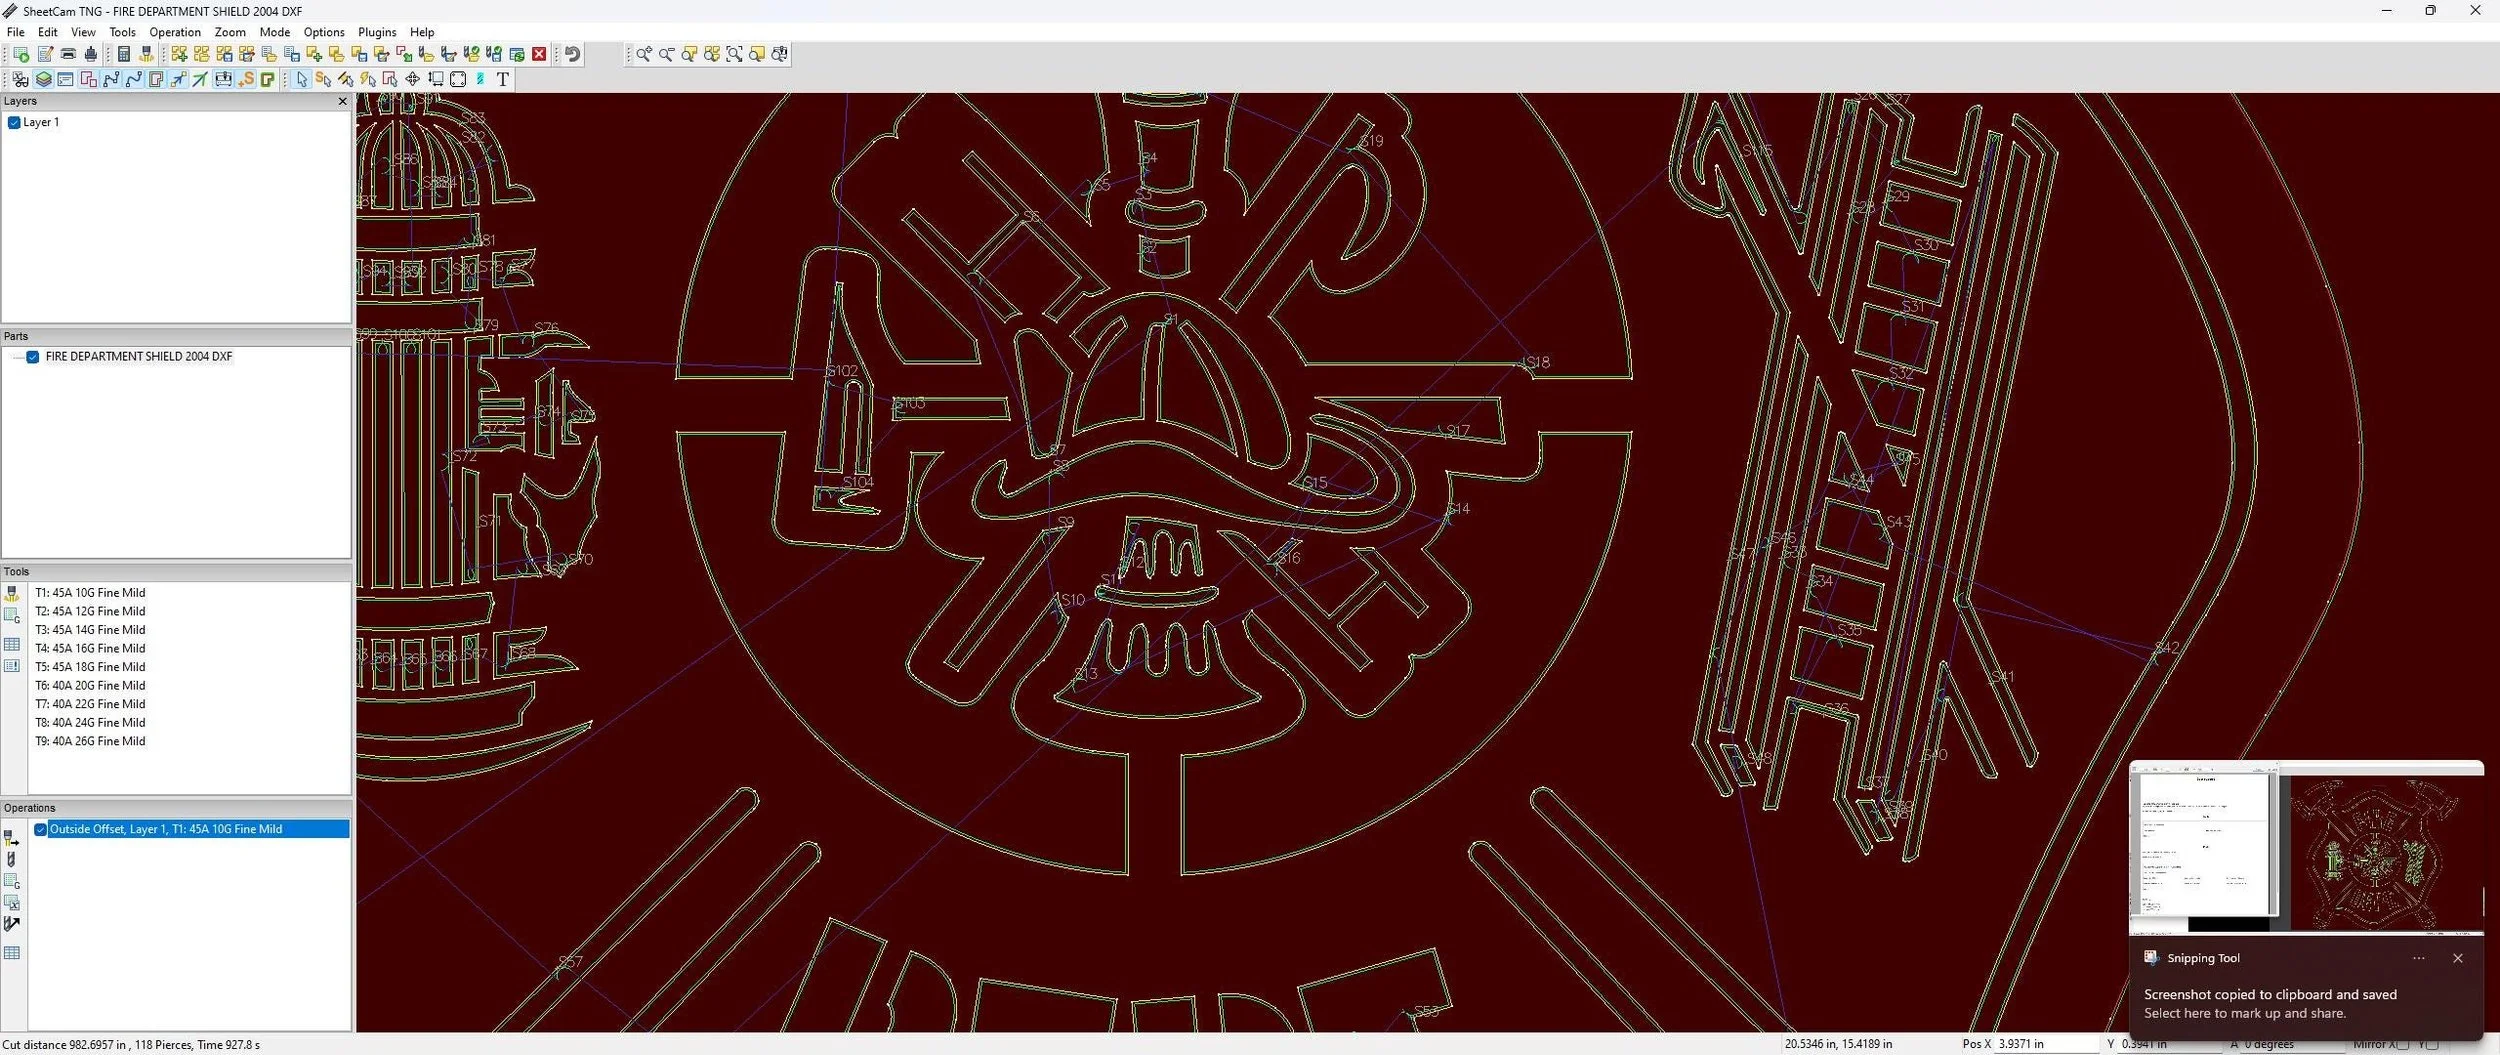Select tool T9: 40A 26G Fine Mild
Viewport: 2500px width, 1055px height.
click(90, 741)
